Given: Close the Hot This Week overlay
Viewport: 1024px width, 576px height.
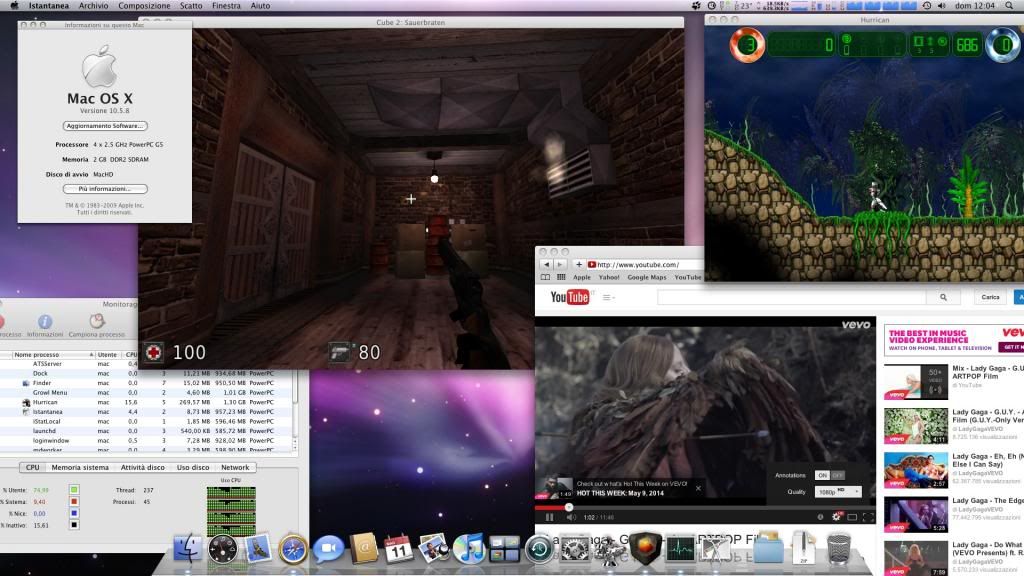Looking at the screenshot, I should pyautogui.click(x=698, y=488).
